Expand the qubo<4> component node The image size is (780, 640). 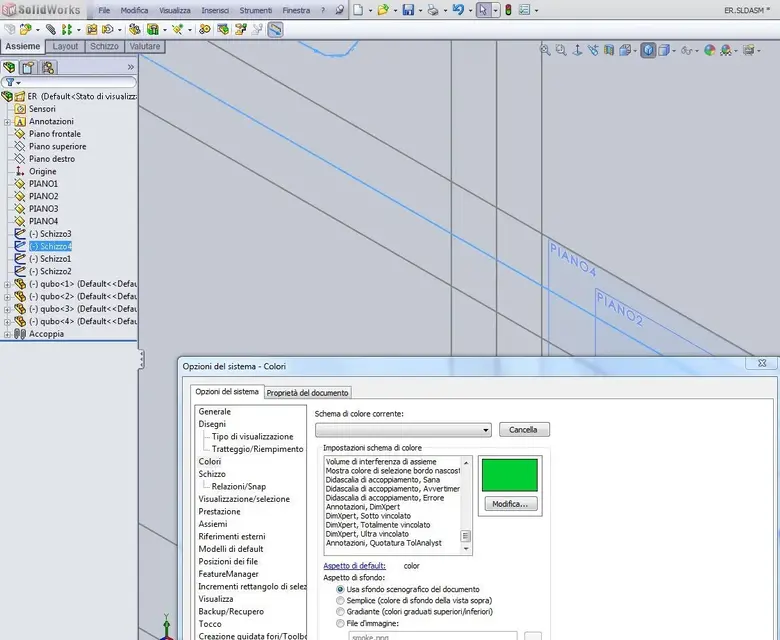pyautogui.click(x=7, y=322)
